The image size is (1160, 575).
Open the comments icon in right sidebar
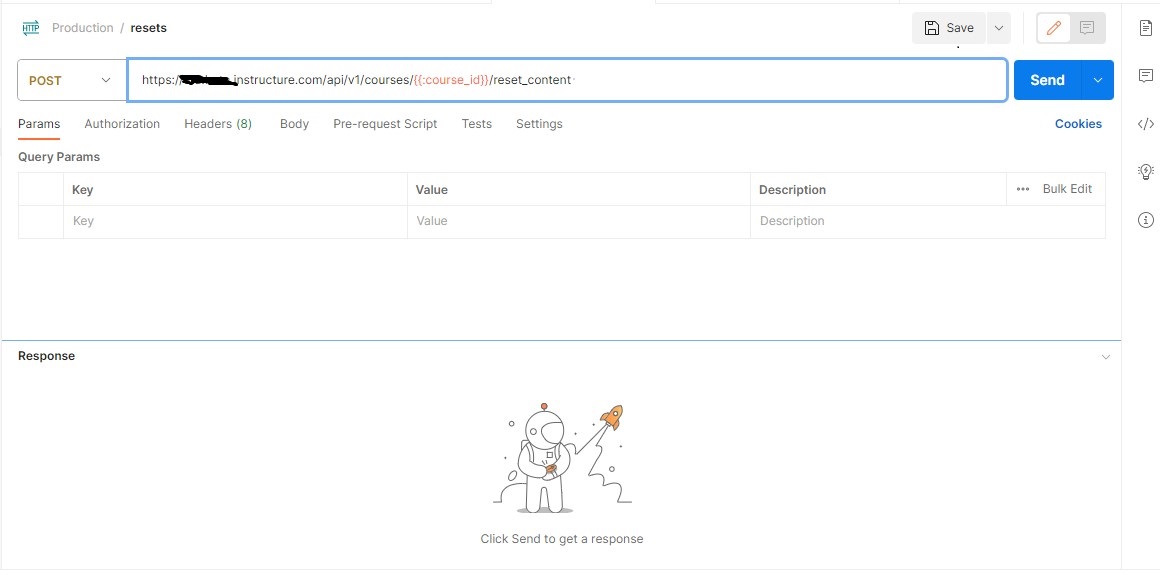(x=1145, y=75)
